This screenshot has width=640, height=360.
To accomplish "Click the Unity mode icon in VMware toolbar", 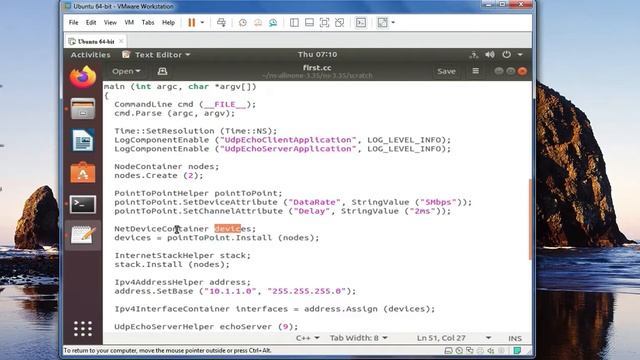I will point(340,22).
